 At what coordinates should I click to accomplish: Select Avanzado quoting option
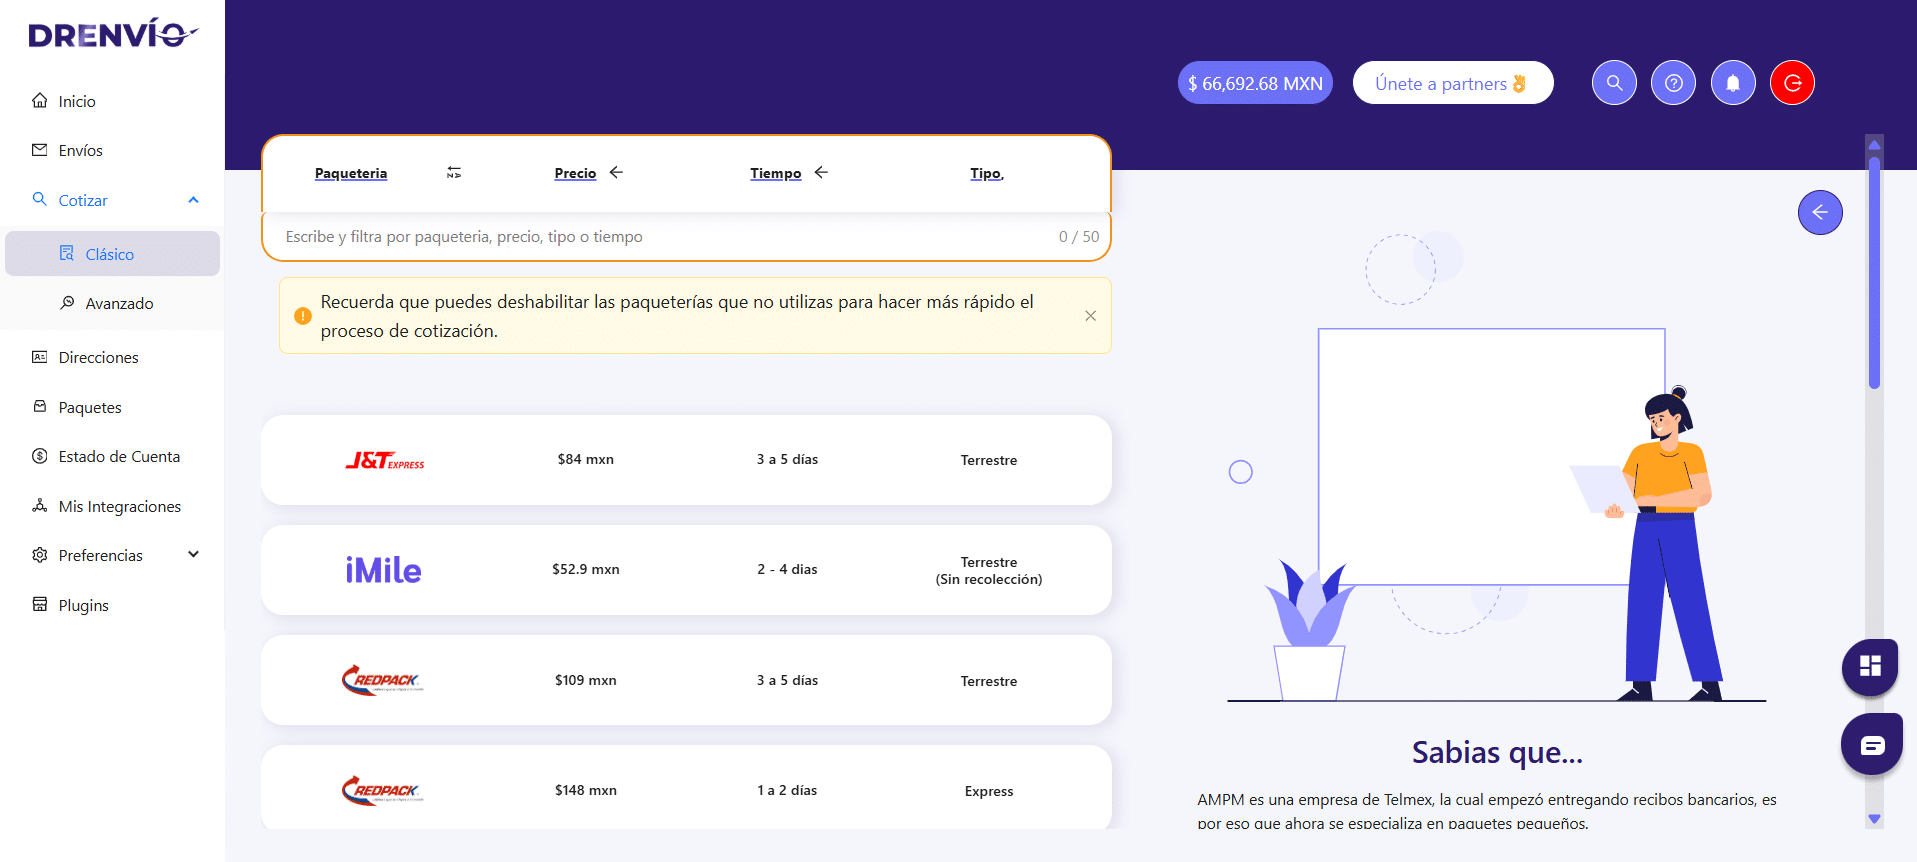(x=119, y=303)
